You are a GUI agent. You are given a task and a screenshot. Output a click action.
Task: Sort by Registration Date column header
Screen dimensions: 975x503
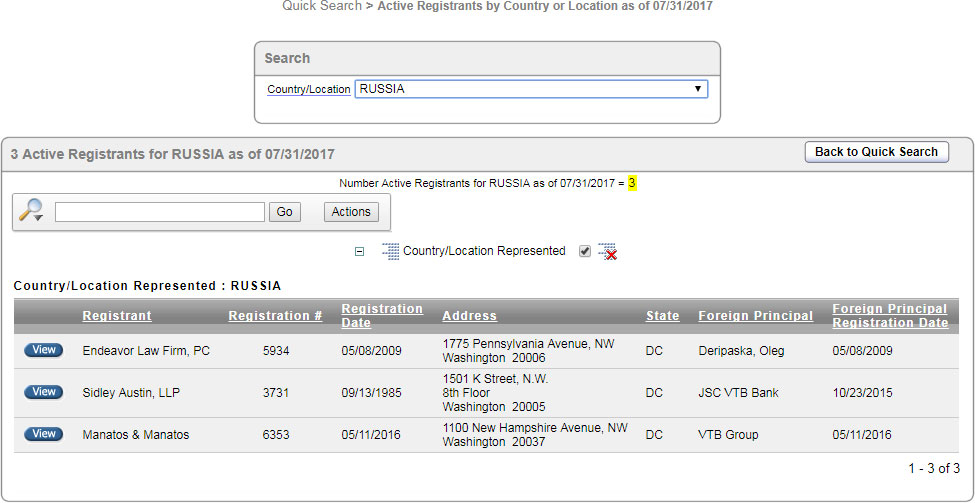point(382,316)
